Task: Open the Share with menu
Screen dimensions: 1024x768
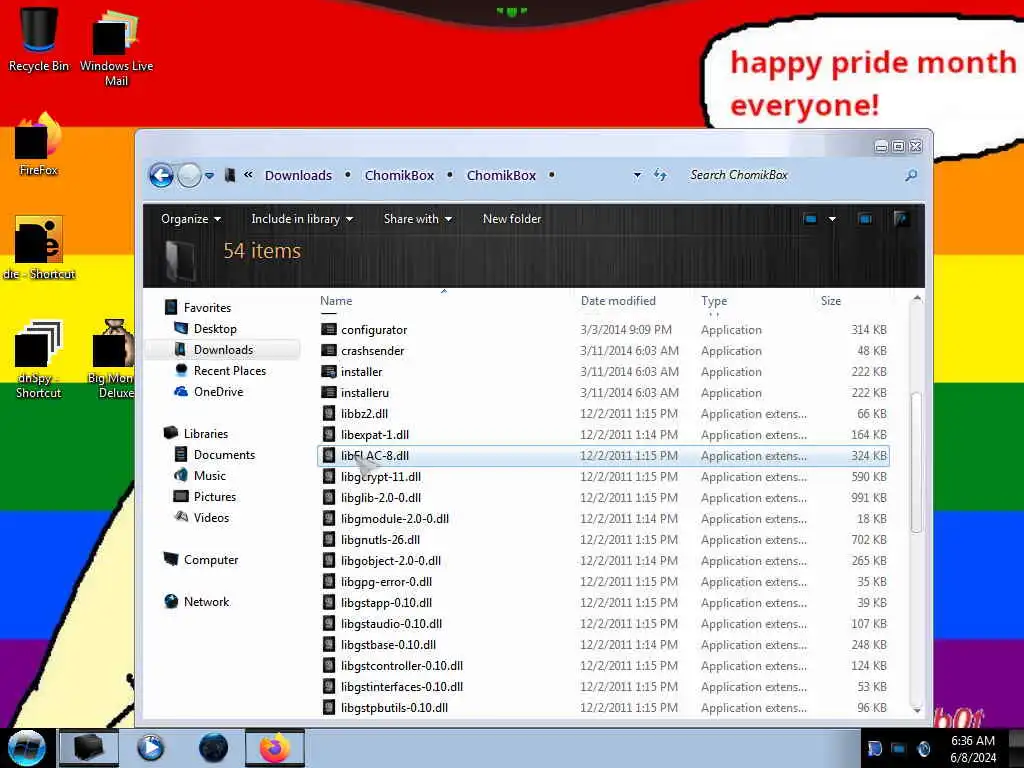Action: pyautogui.click(x=417, y=219)
